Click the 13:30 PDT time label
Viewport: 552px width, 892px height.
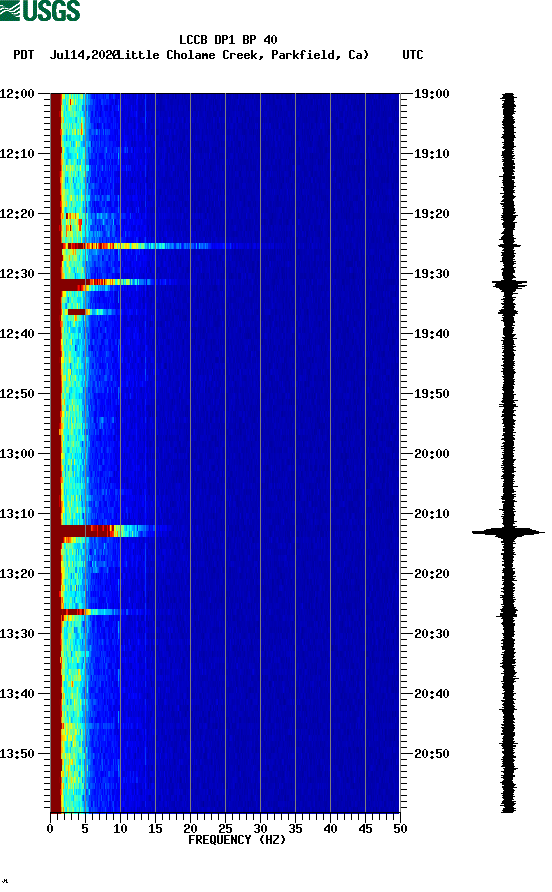pyautogui.click(x=17, y=634)
